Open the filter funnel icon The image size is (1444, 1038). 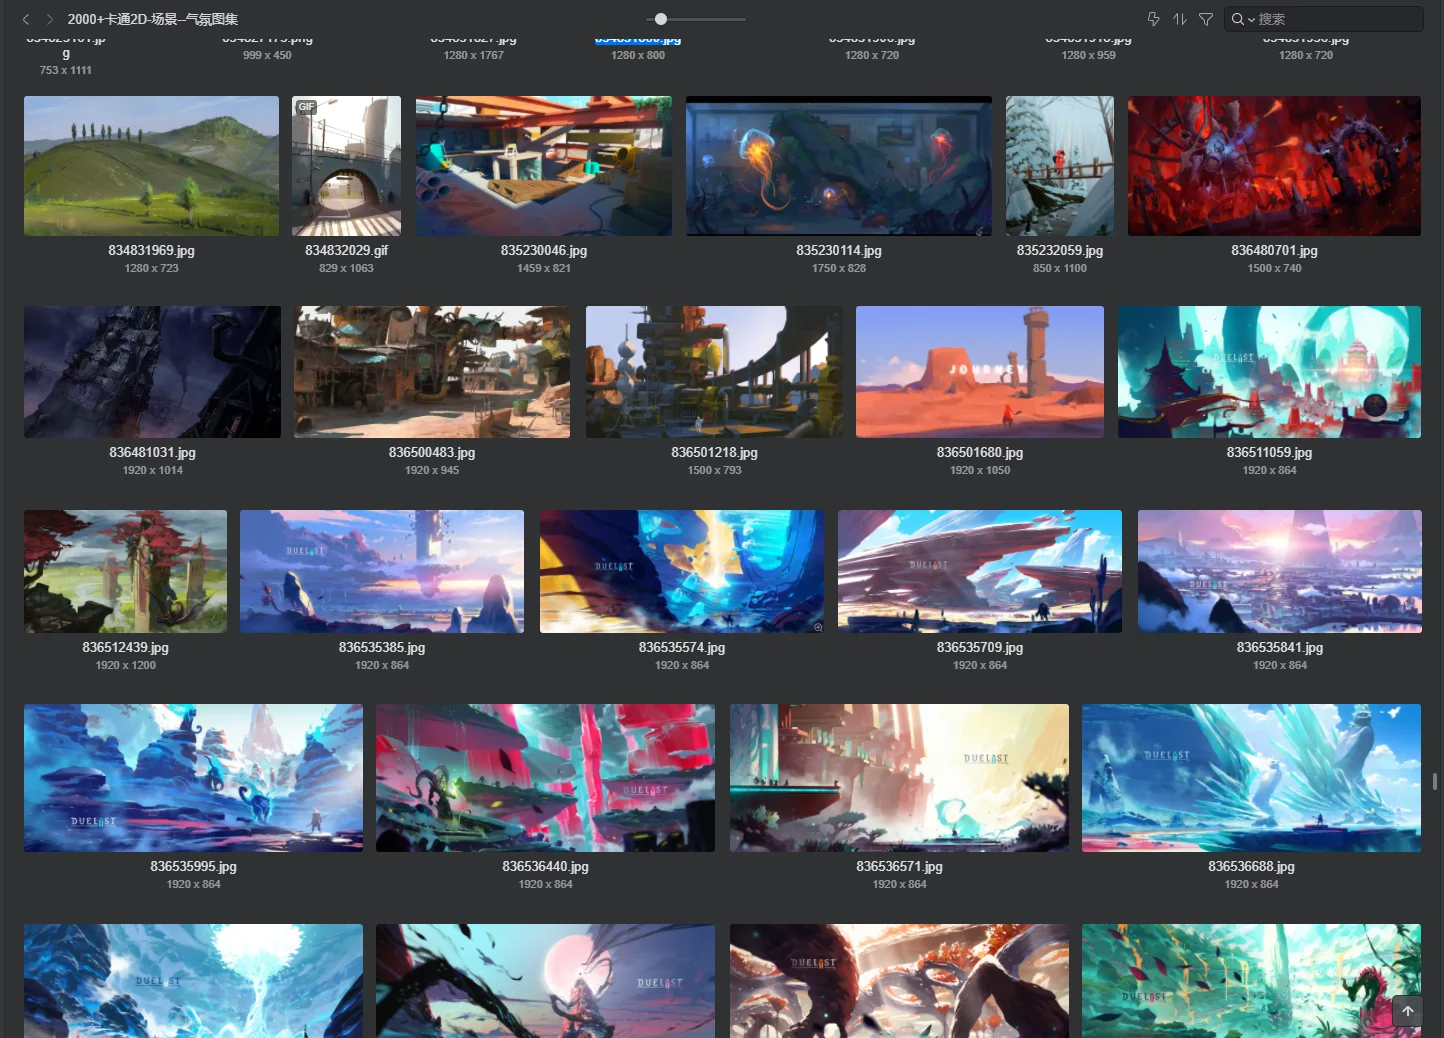1206,19
